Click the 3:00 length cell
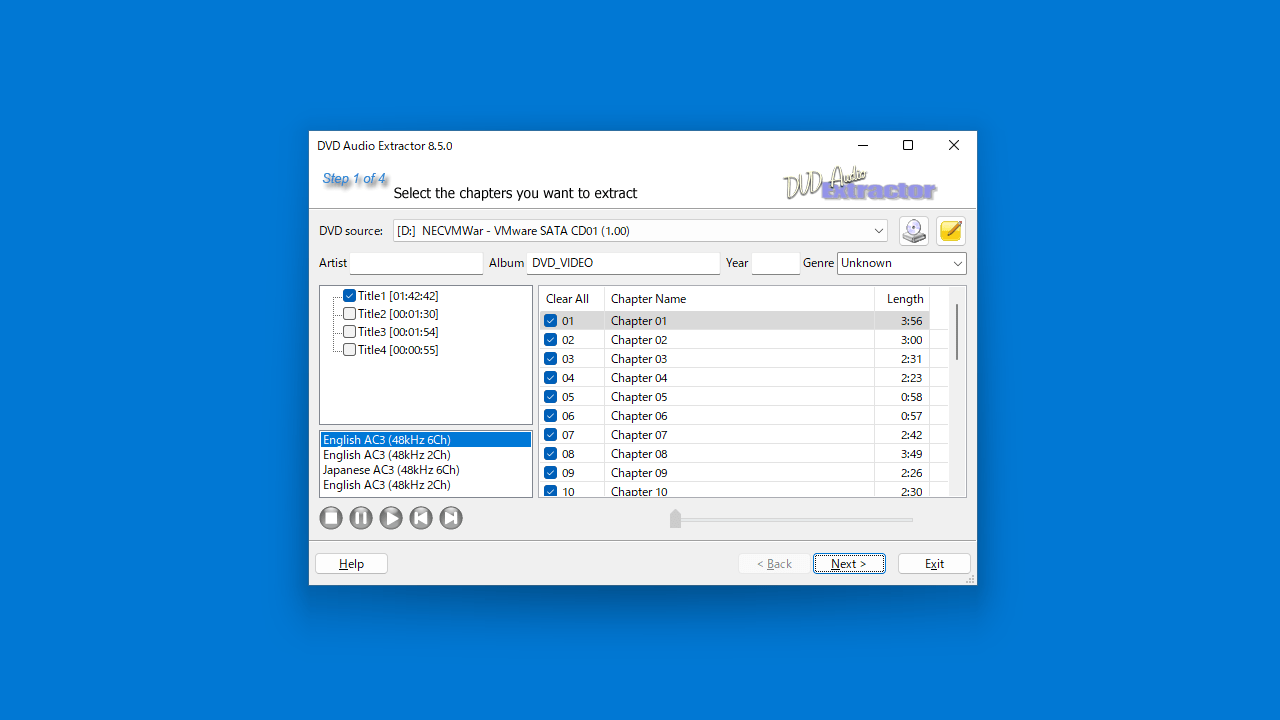Image resolution: width=1280 pixels, height=720 pixels. pos(902,340)
